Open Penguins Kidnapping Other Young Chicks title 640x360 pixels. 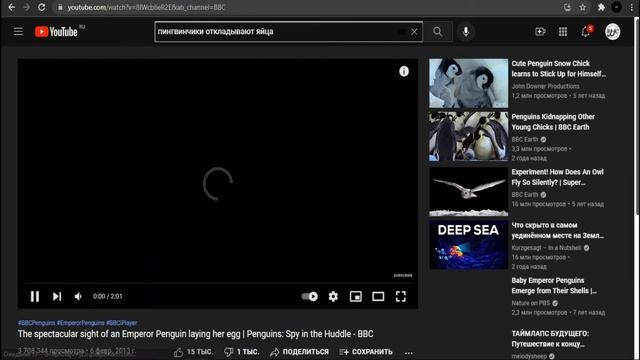pos(553,122)
